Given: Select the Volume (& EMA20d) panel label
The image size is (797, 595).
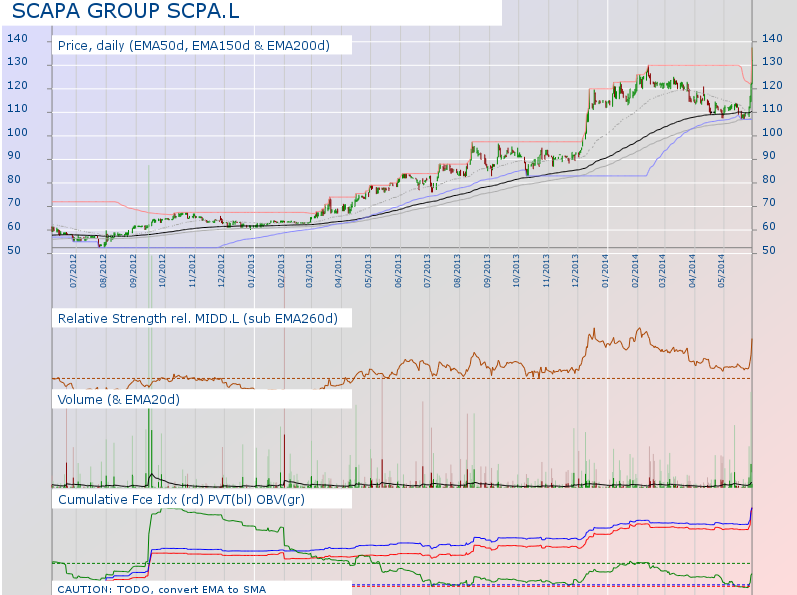Looking at the screenshot, I should tap(119, 400).
